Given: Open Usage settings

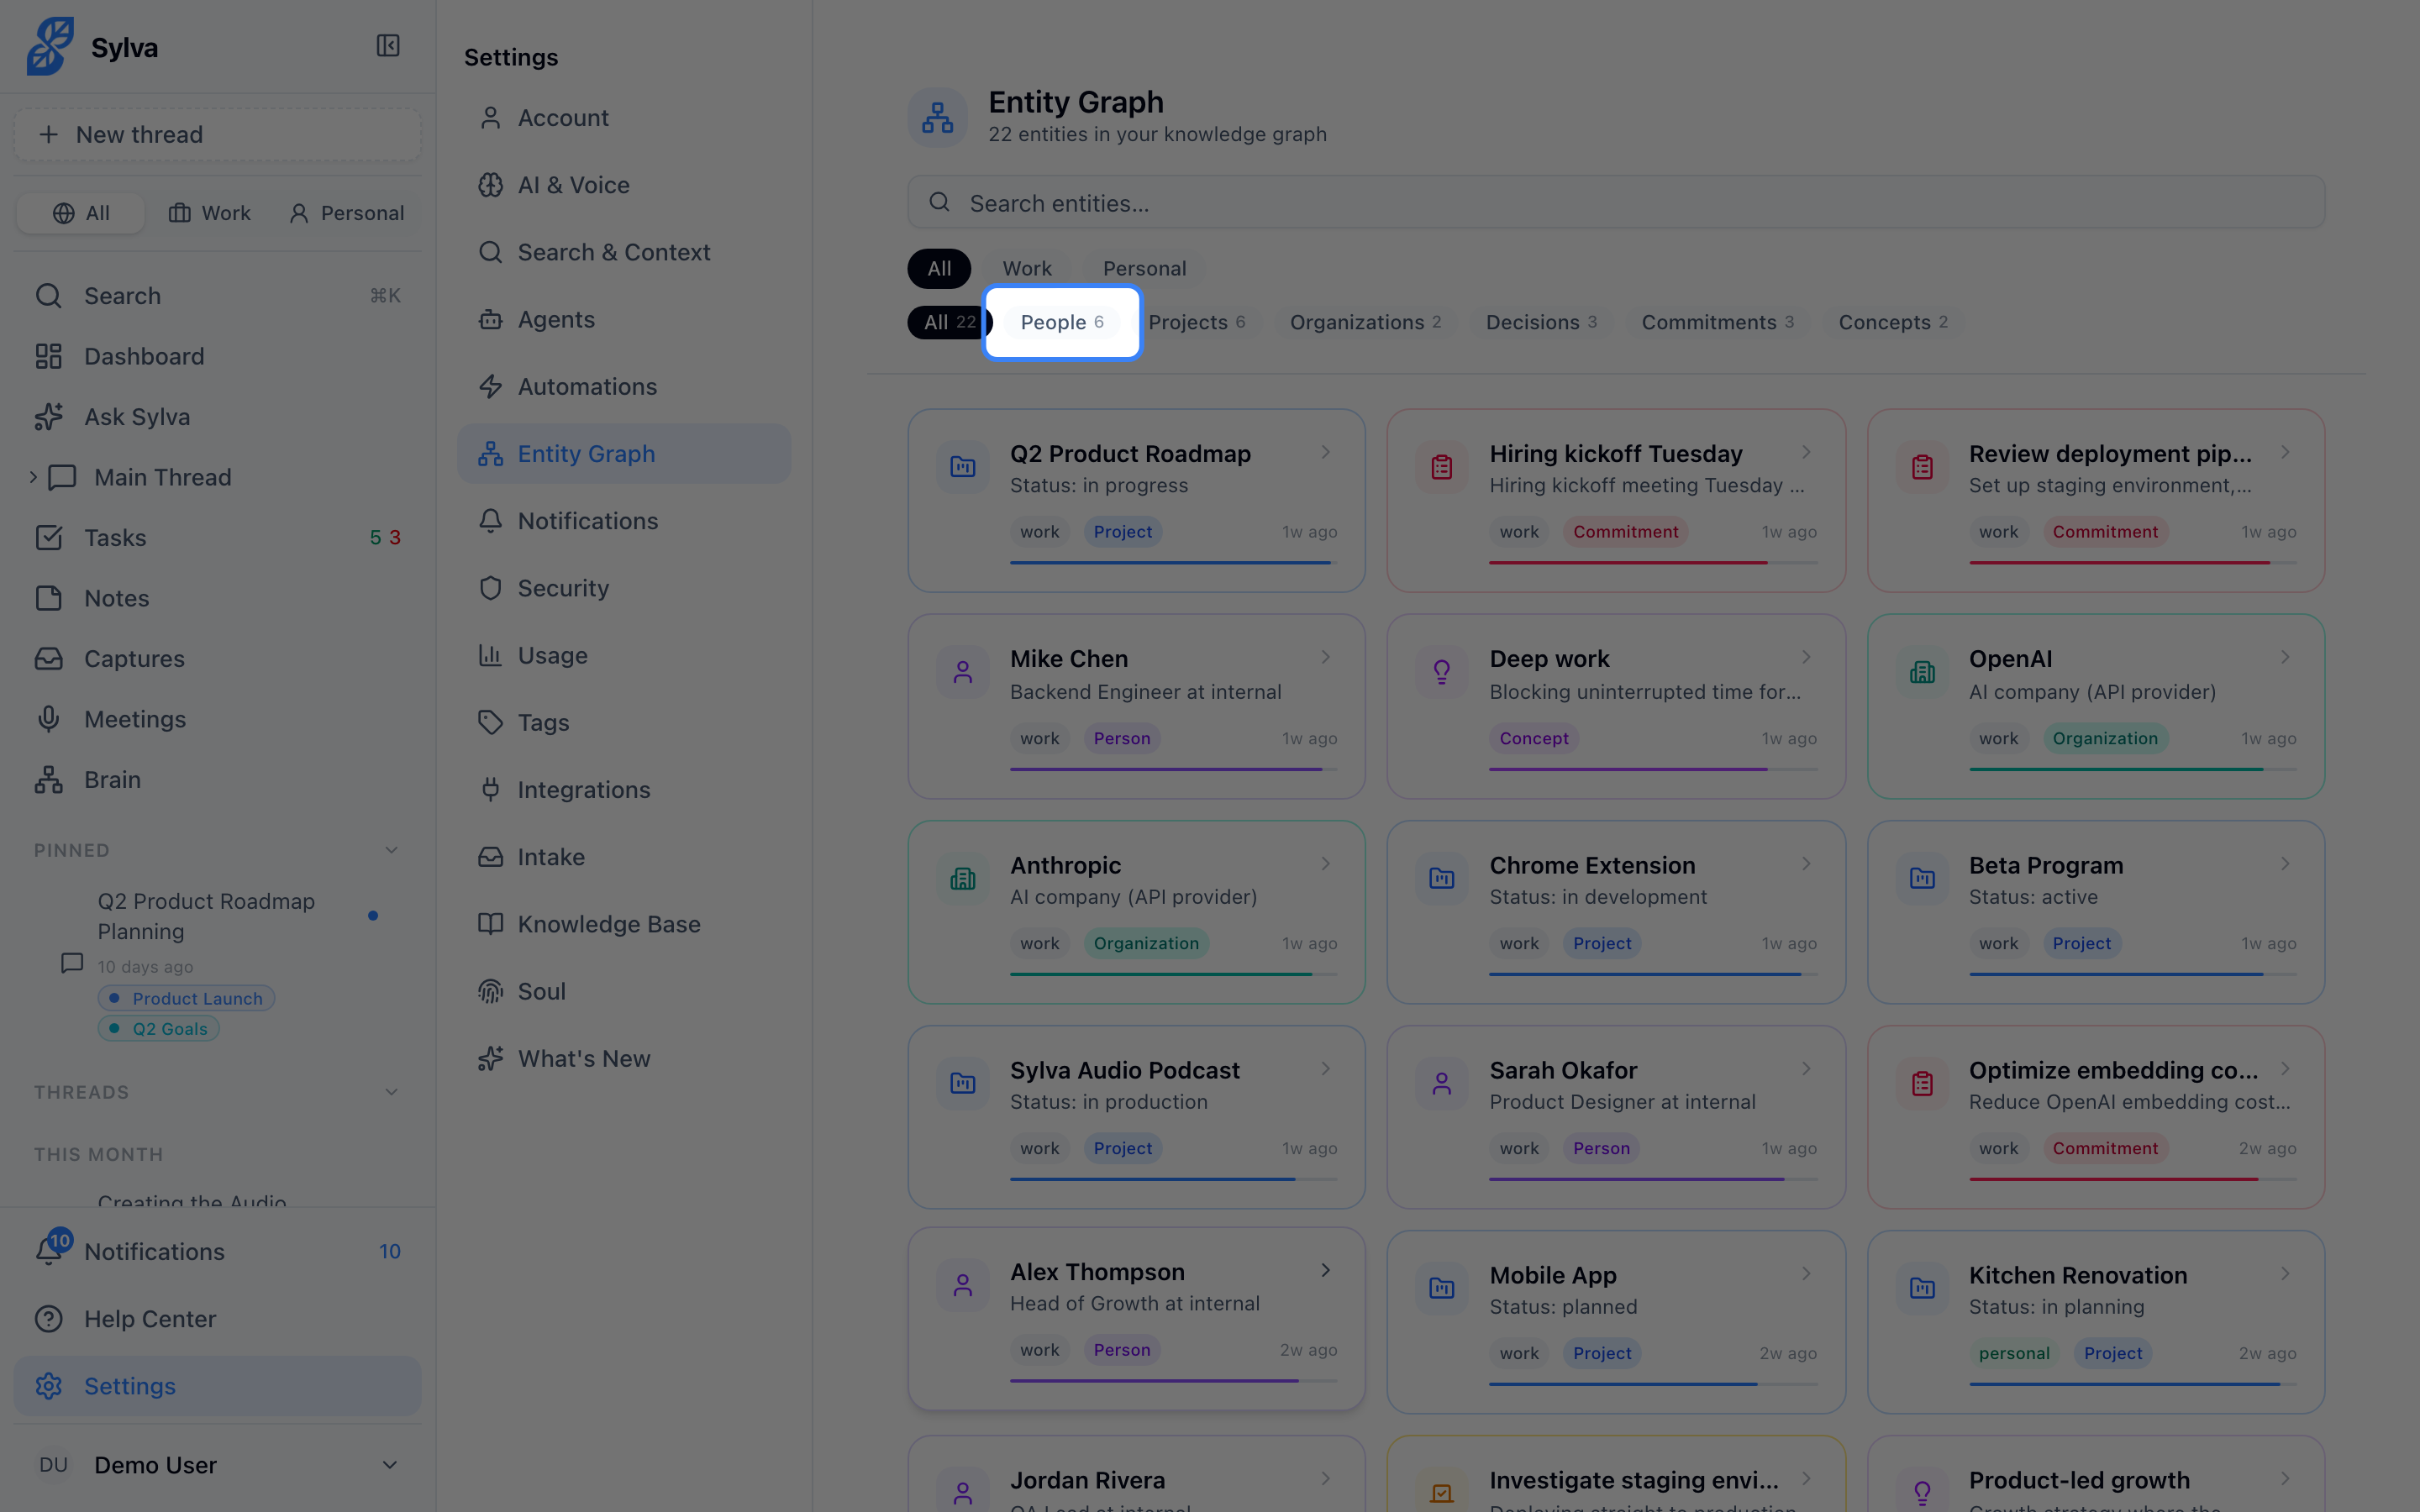Looking at the screenshot, I should pos(624,655).
